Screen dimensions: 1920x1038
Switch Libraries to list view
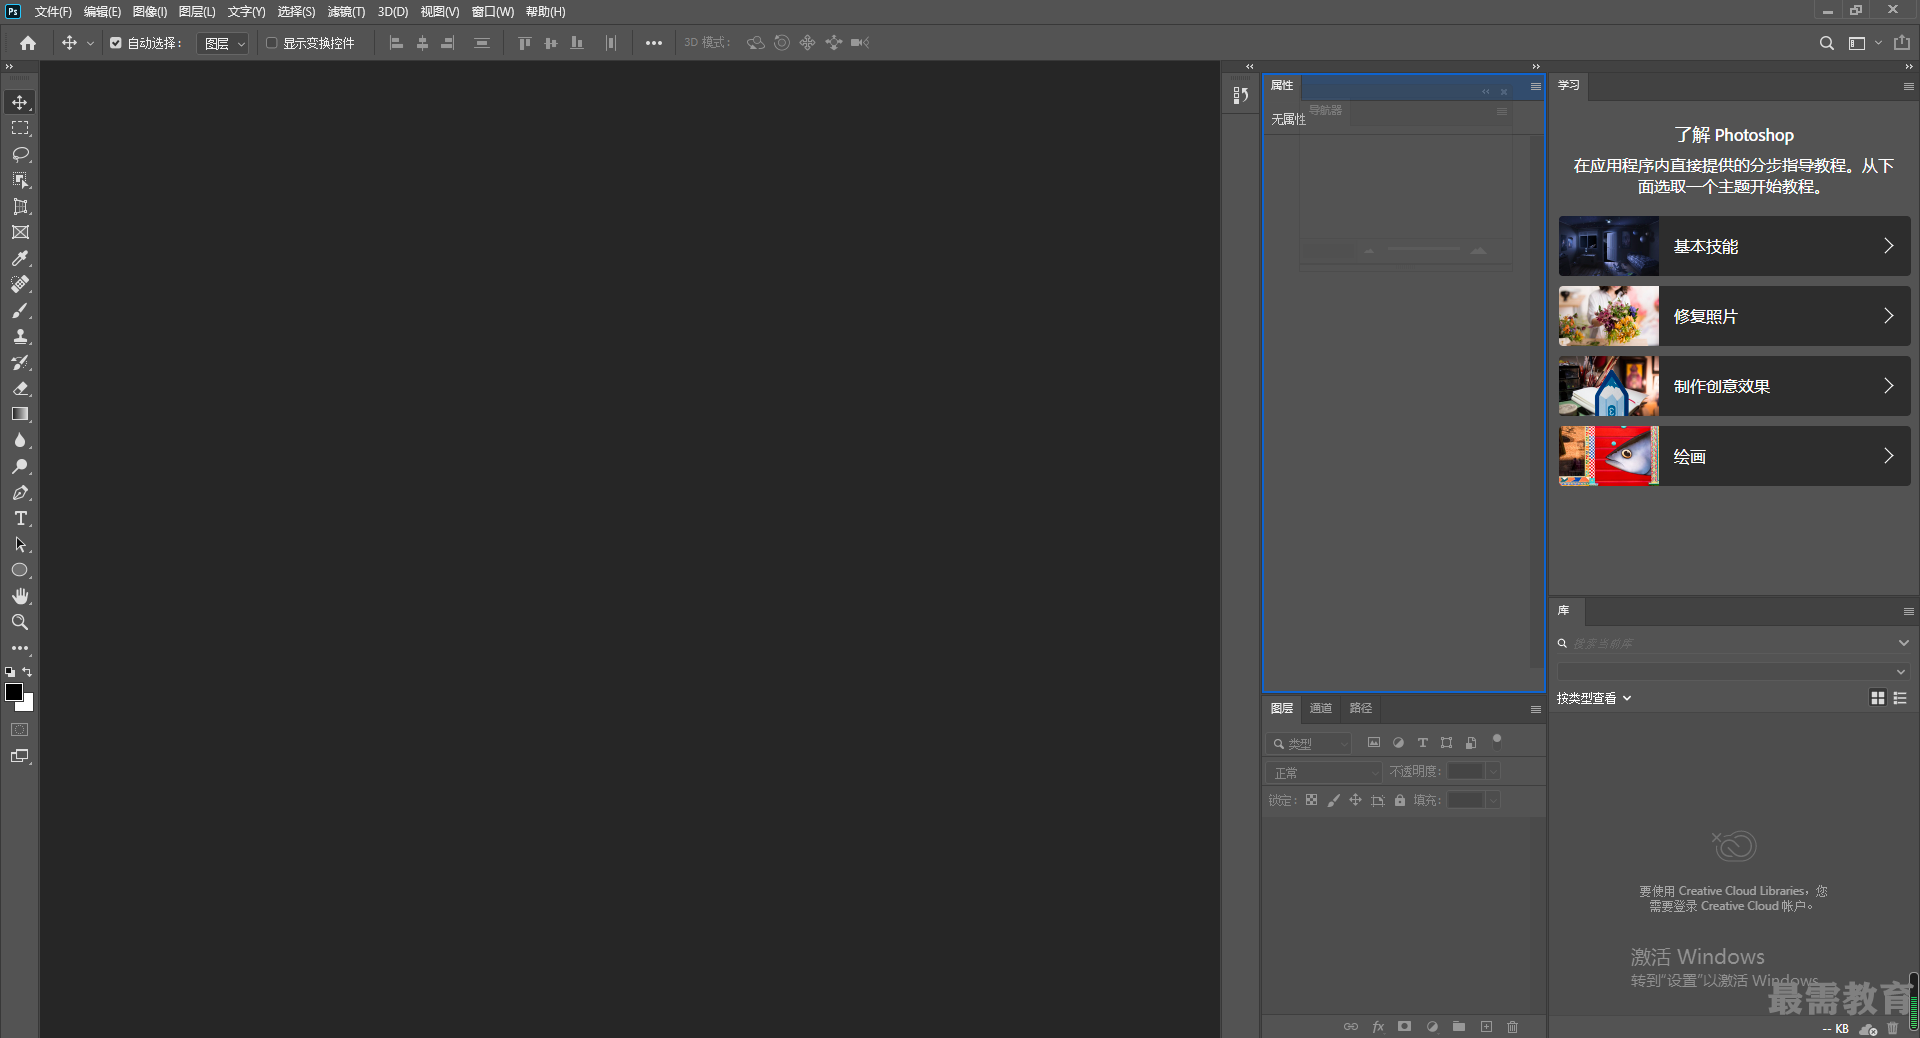pyautogui.click(x=1900, y=698)
